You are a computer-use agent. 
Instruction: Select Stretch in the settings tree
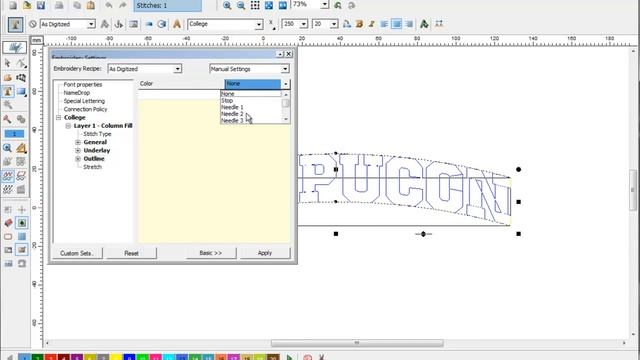[93, 167]
